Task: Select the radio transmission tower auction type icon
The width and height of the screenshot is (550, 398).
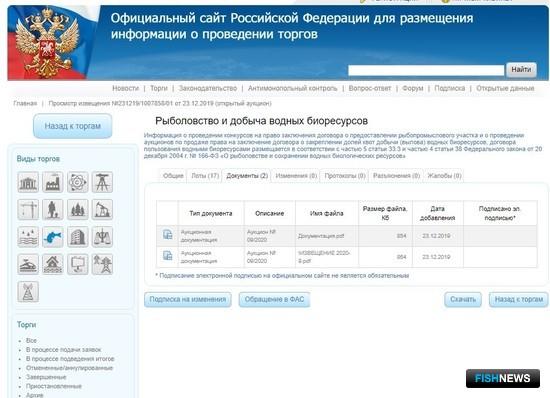Action: tap(28, 292)
